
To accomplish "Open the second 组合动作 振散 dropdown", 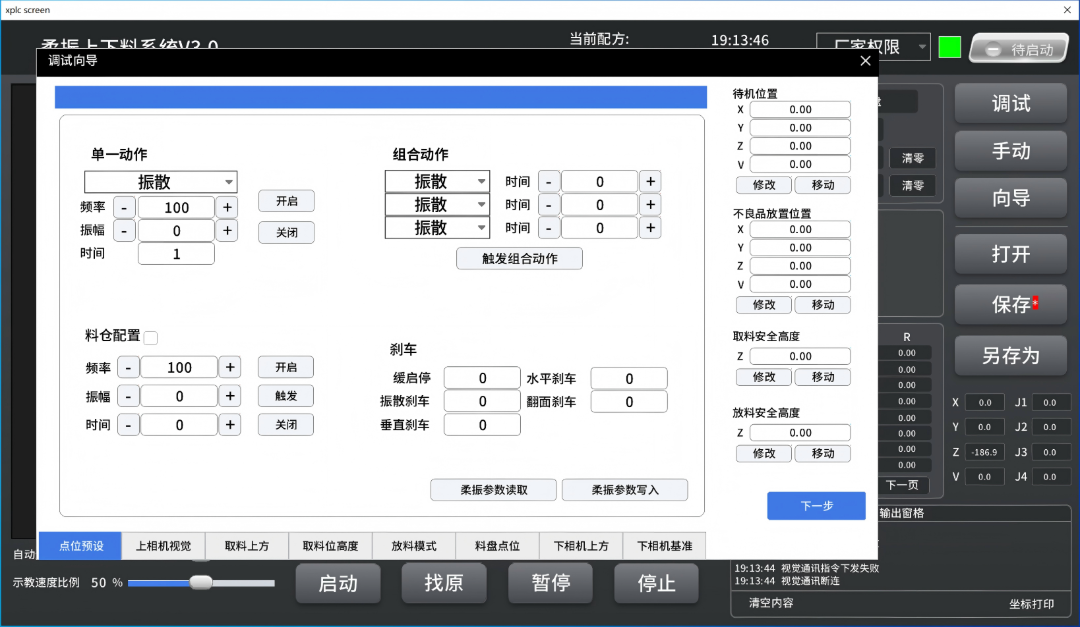I will [437, 205].
